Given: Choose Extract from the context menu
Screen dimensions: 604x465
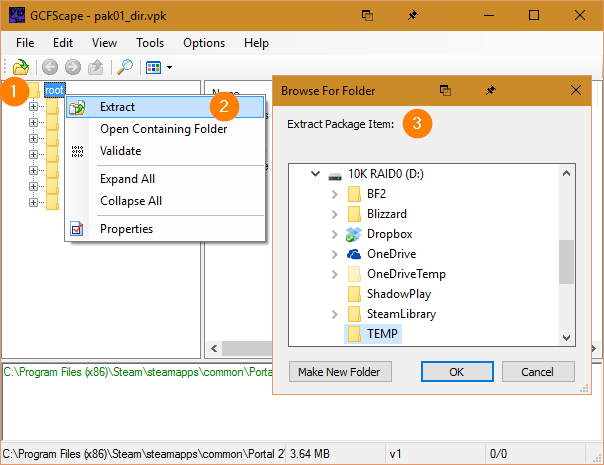Looking at the screenshot, I should pyautogui.click(x=165, y=107).
